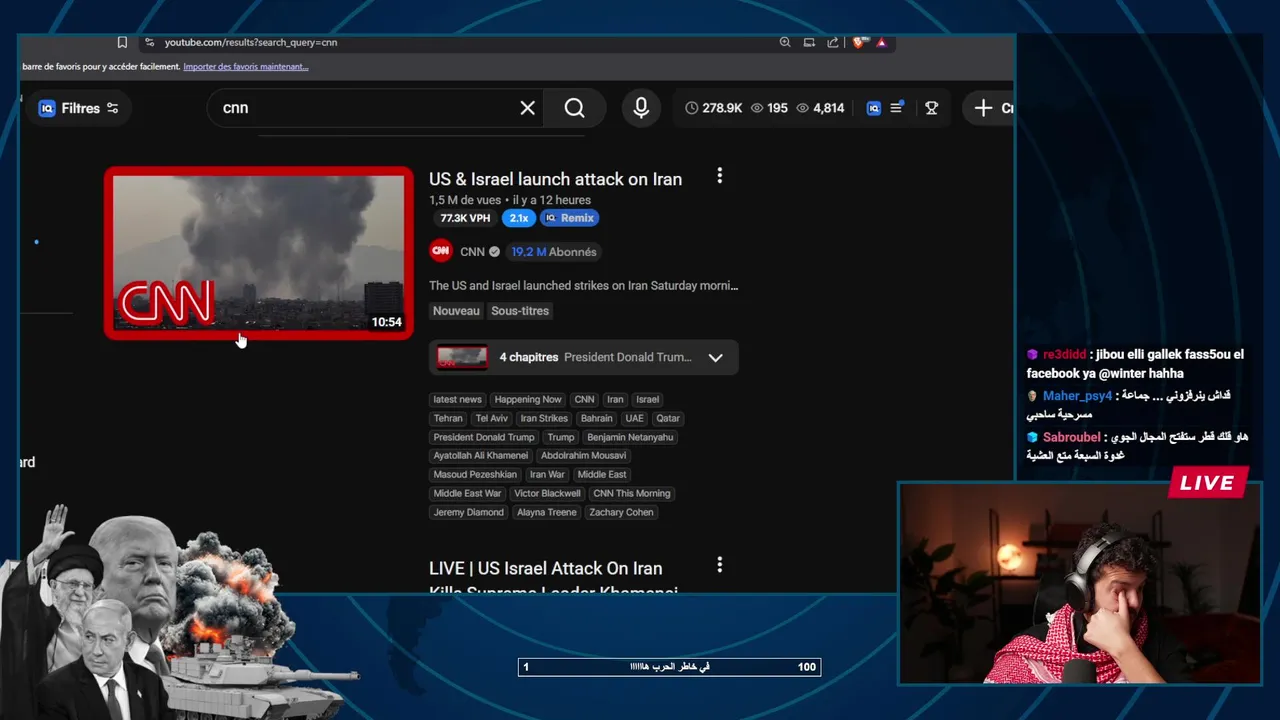The image size is (1280, 720).
Task: Click the Tel Aviv tag
Action: [x=492, y=418]
